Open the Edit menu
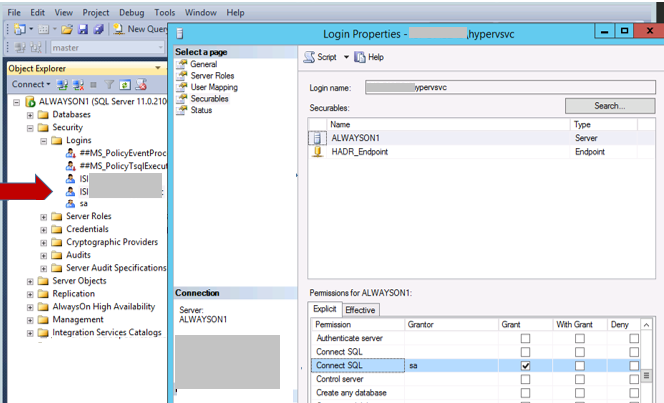Screen dimensions: 664x403 click(x=37, y=13)
